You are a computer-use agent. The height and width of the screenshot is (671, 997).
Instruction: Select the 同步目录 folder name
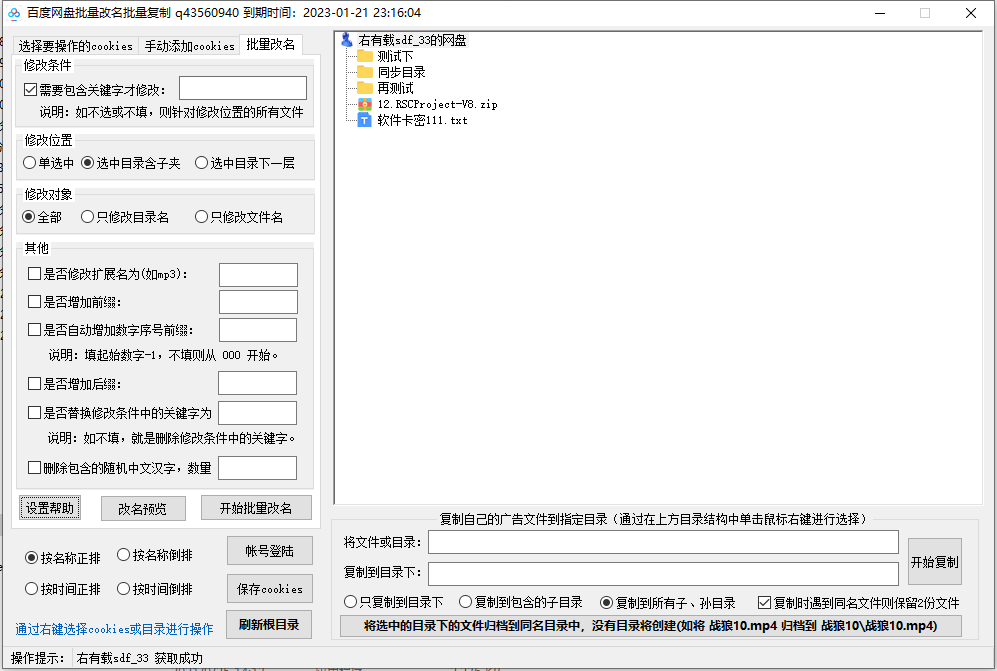coord(401,72)
